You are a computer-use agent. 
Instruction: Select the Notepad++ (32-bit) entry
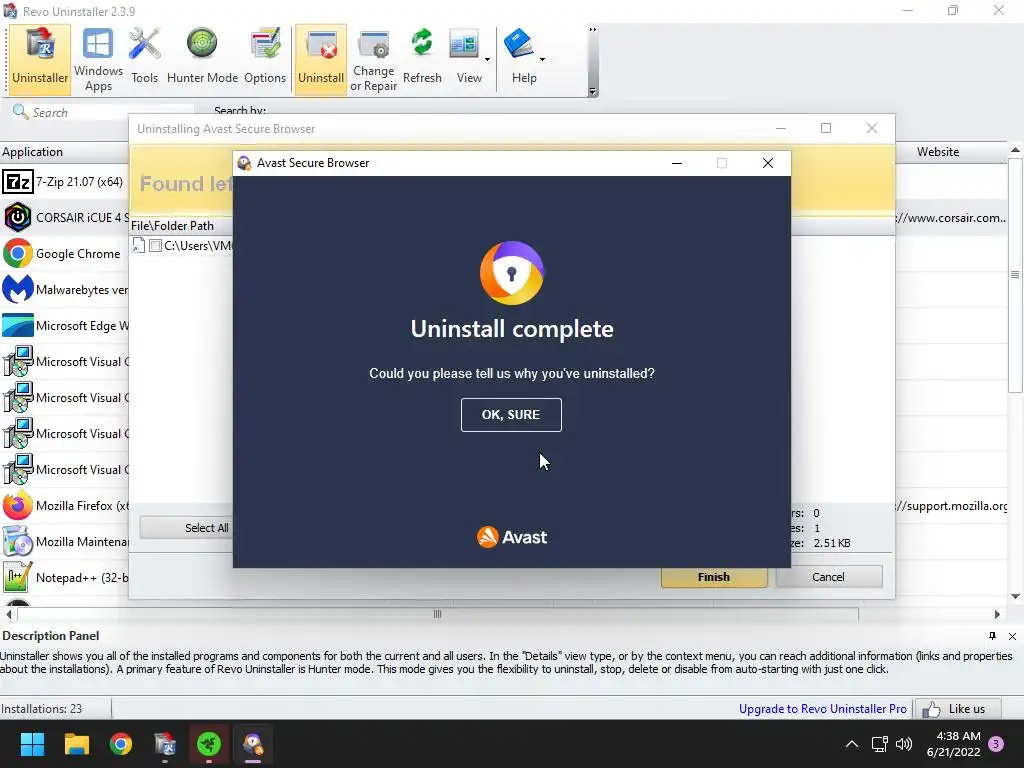point(65,577)
